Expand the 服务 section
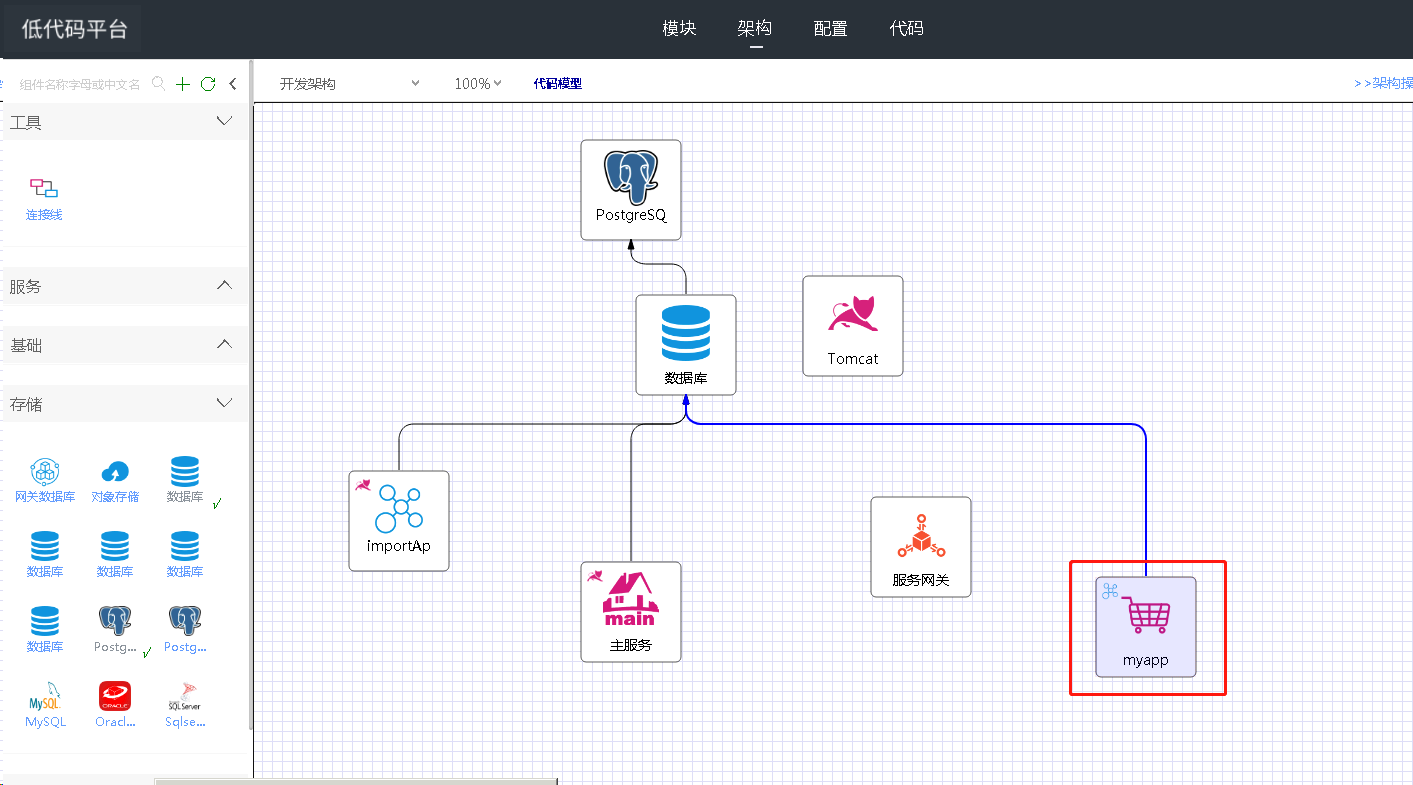This screenshot has height=785, width=1413. coord(225,286)
